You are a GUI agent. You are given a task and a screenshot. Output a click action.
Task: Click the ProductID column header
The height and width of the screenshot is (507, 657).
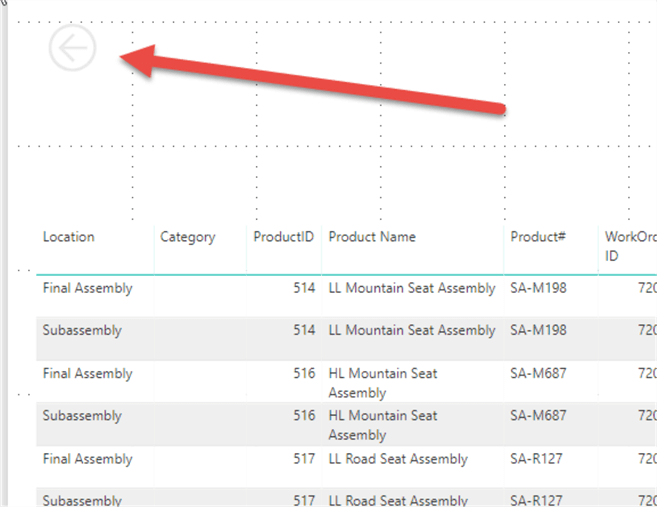click(x=284, y=237)
